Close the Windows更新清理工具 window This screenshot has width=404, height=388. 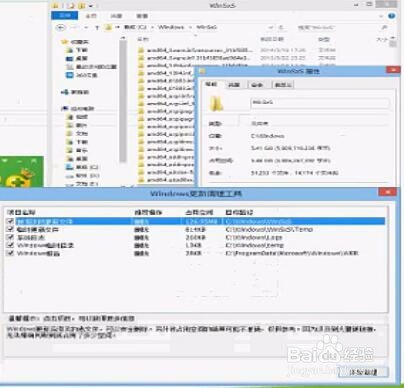[x=387, y=192]
